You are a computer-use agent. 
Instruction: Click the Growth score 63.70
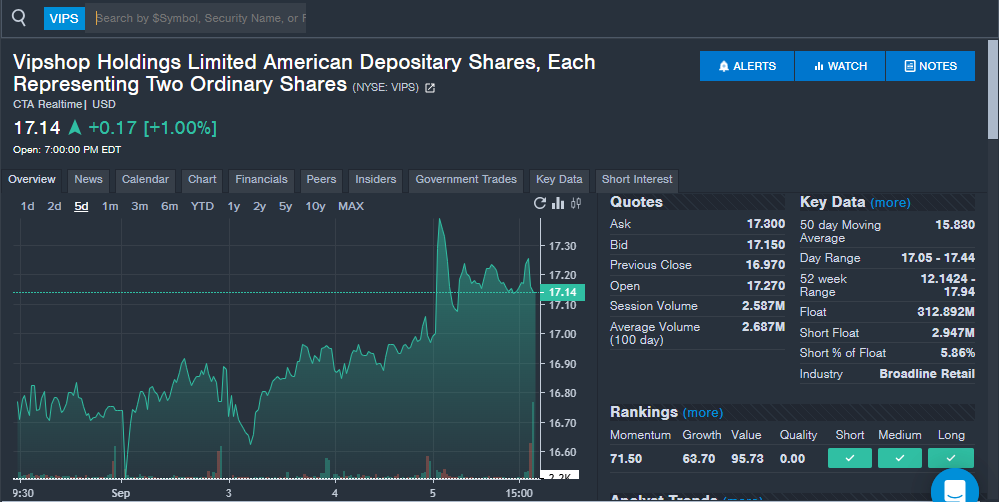[698, 459]
